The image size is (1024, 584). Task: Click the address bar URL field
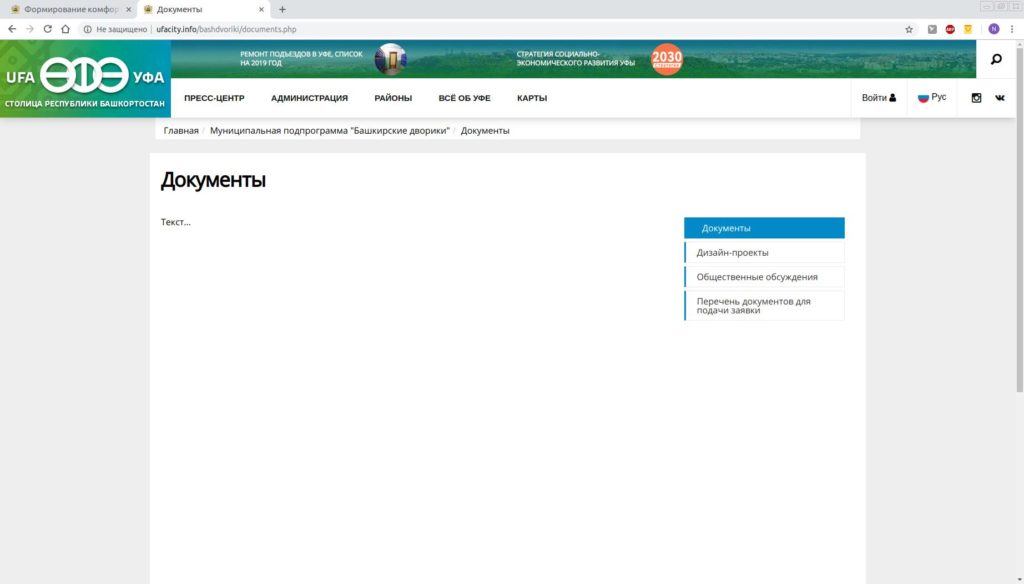(500, 29)
